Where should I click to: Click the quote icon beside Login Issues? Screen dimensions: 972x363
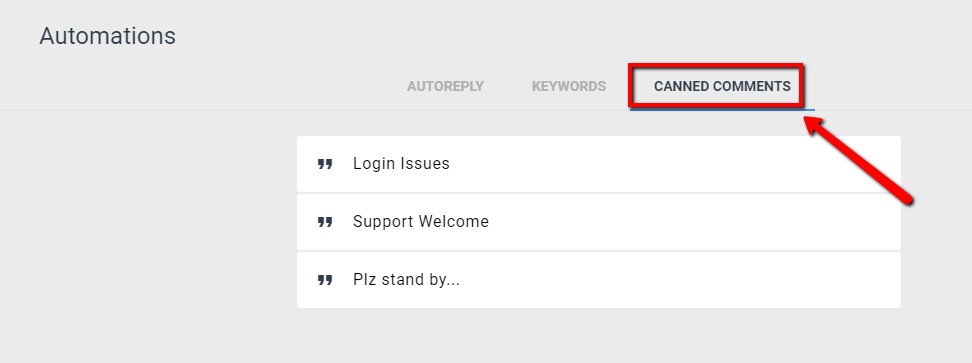325,164
